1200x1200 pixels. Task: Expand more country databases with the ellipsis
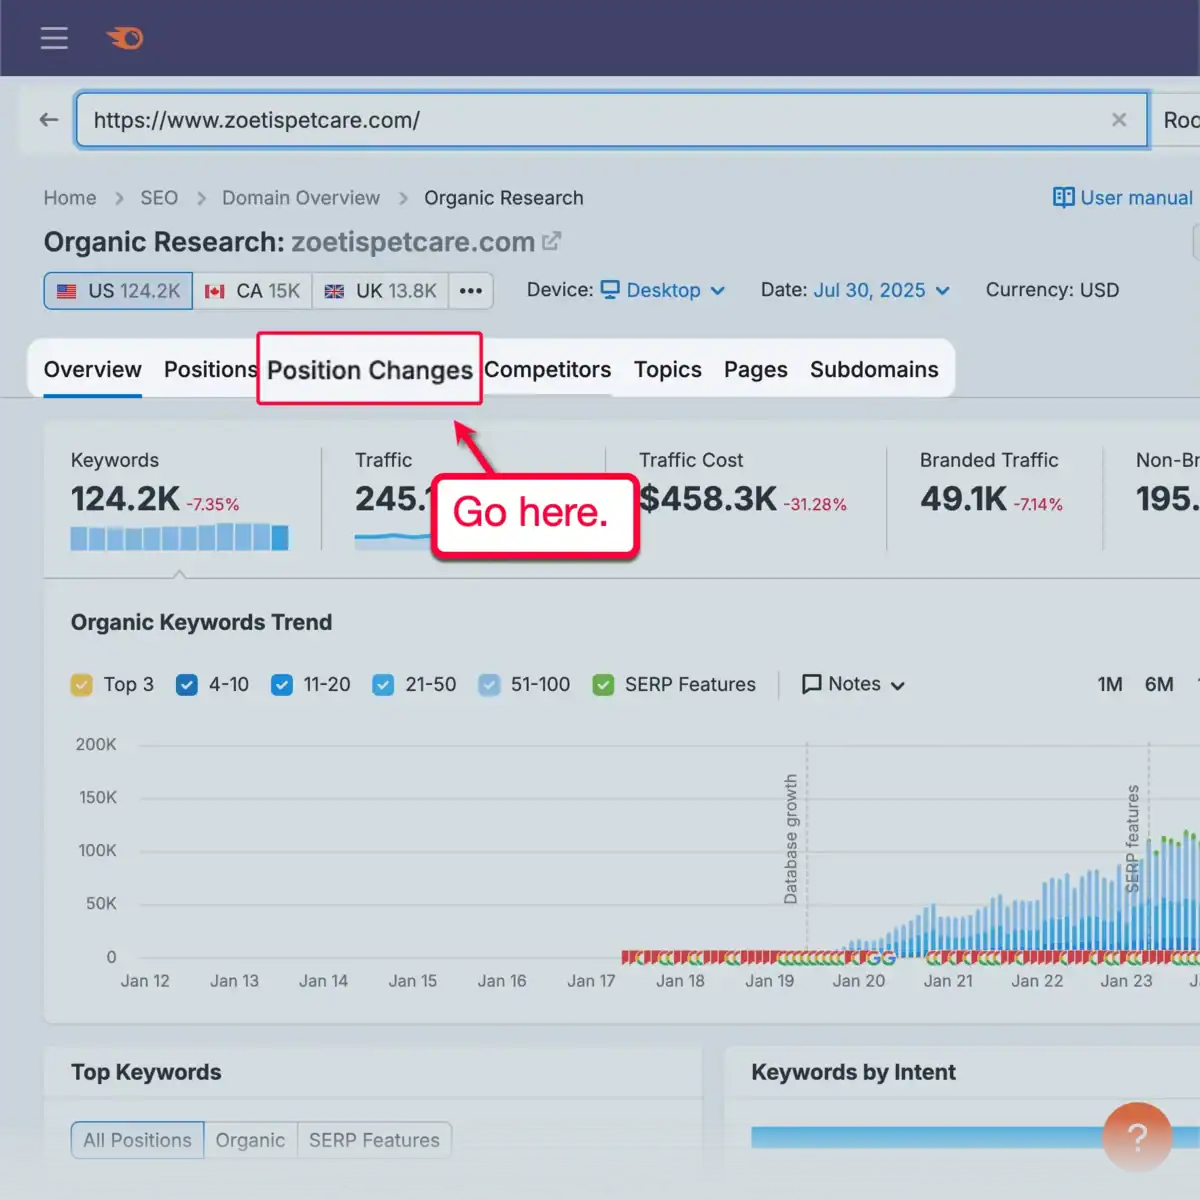(x=470, y=290)
